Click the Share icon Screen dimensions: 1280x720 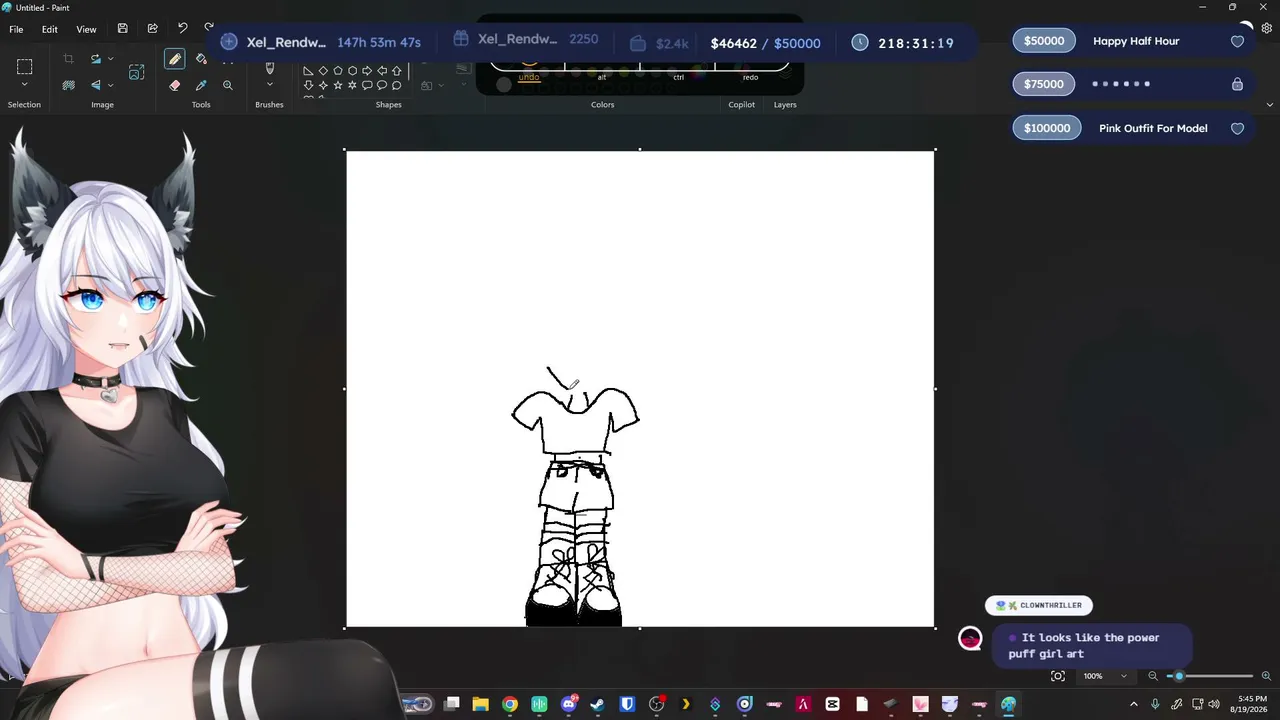(152, 29)
